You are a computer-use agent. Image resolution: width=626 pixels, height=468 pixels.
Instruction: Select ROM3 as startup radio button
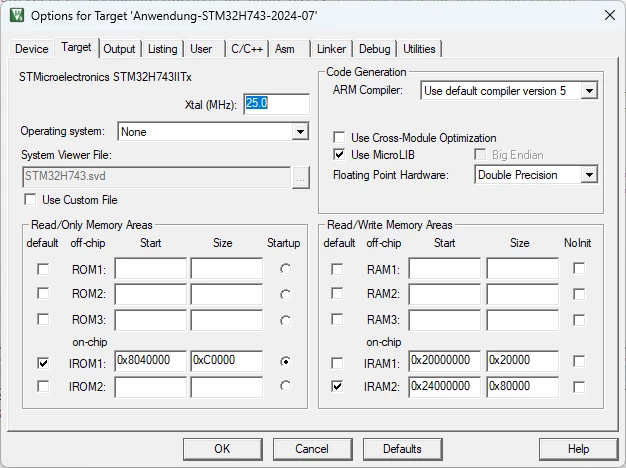pos(285,320)
